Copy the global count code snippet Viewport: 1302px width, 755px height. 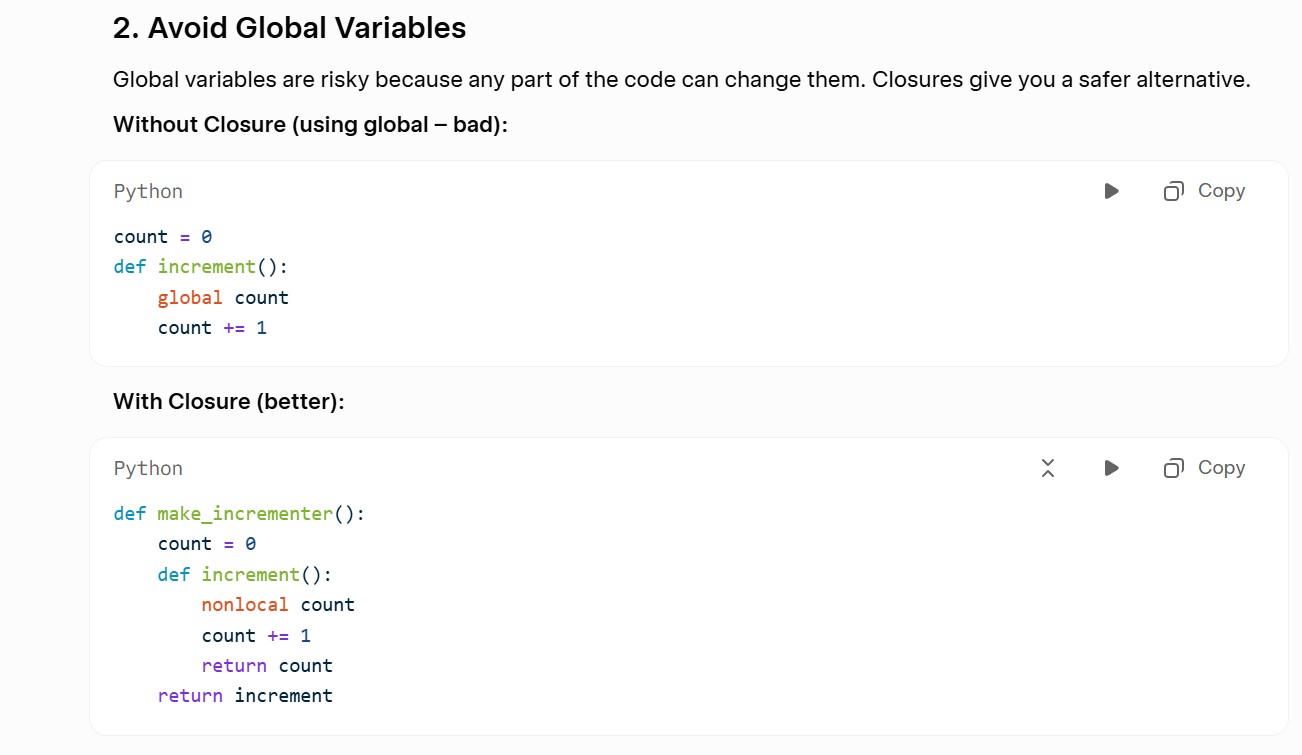click(1205, 191)
